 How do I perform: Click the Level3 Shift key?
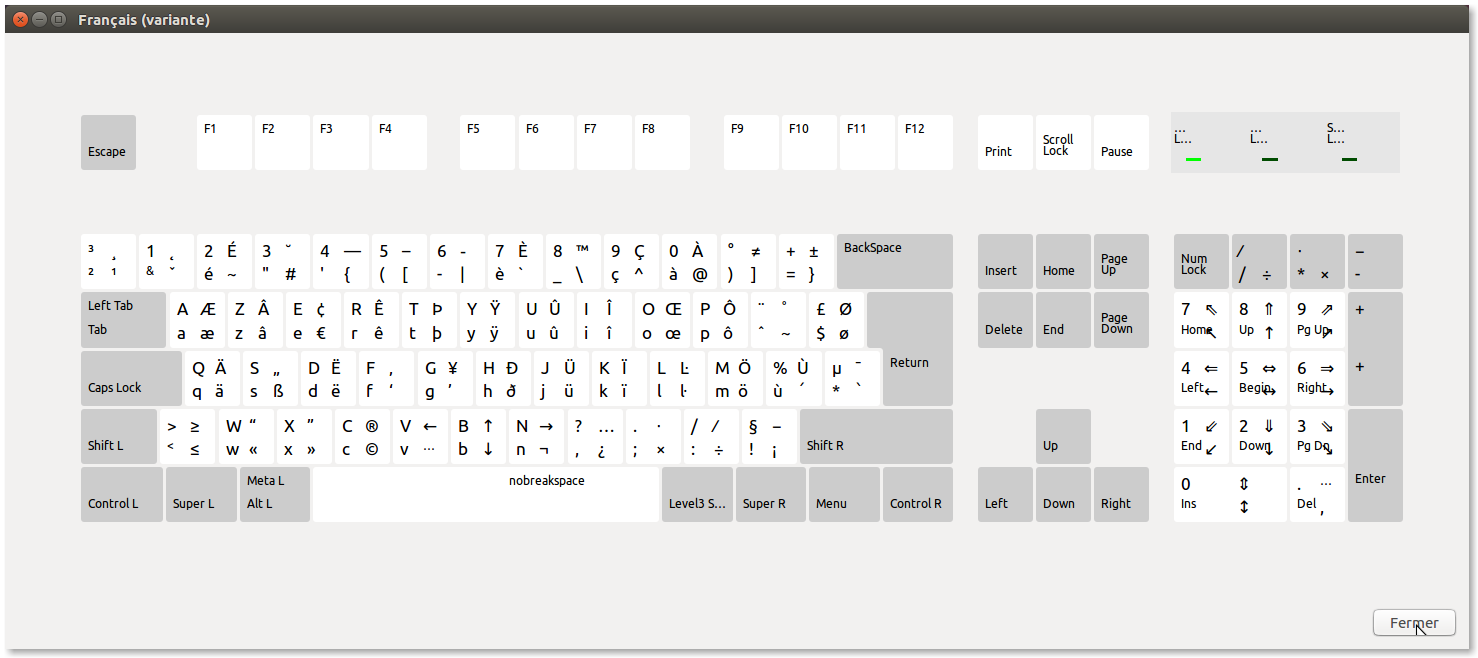tap(697, 494)
